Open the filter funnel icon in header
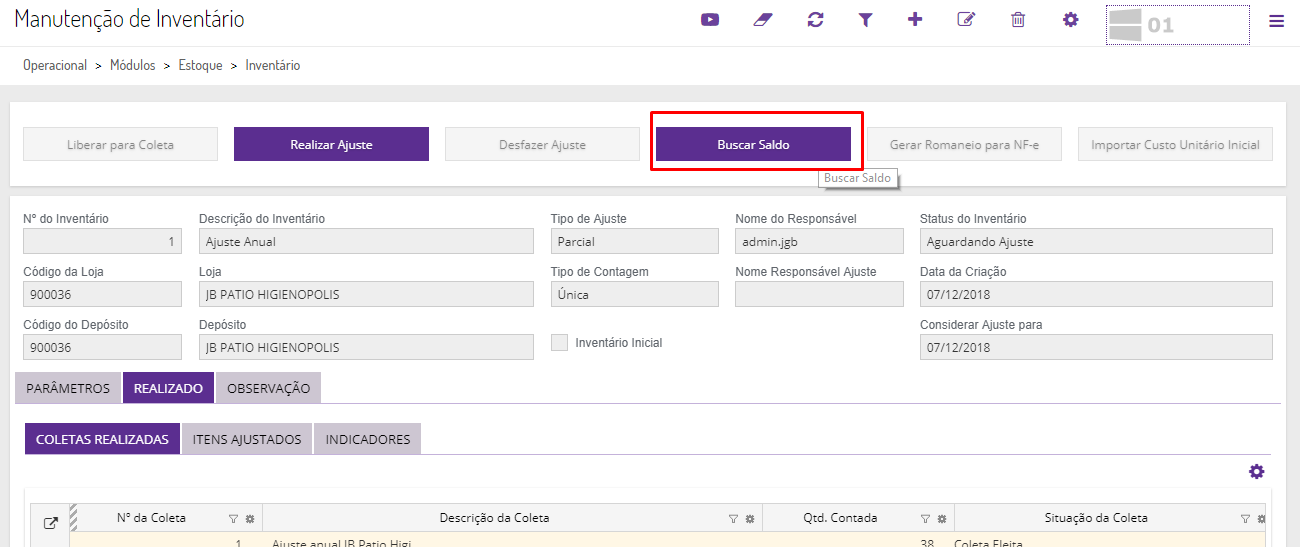1300x547 pixels. tap(865, 19)
